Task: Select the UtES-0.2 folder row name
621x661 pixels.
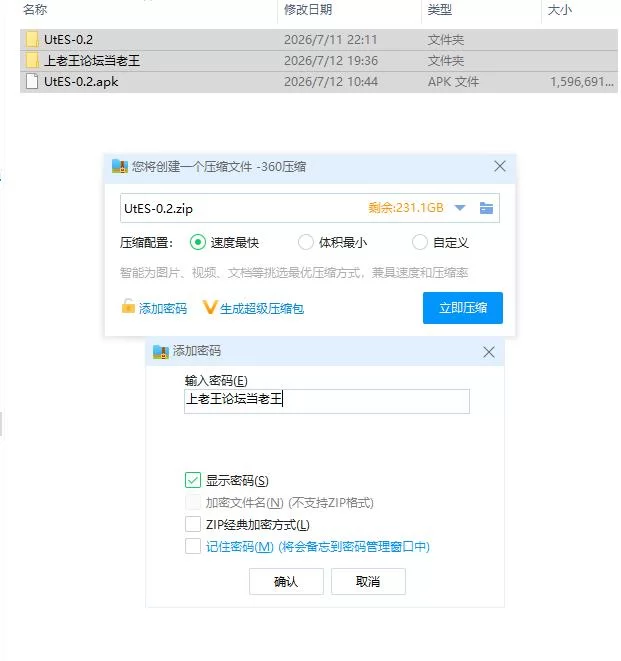Action: click(x=68, y=40)
